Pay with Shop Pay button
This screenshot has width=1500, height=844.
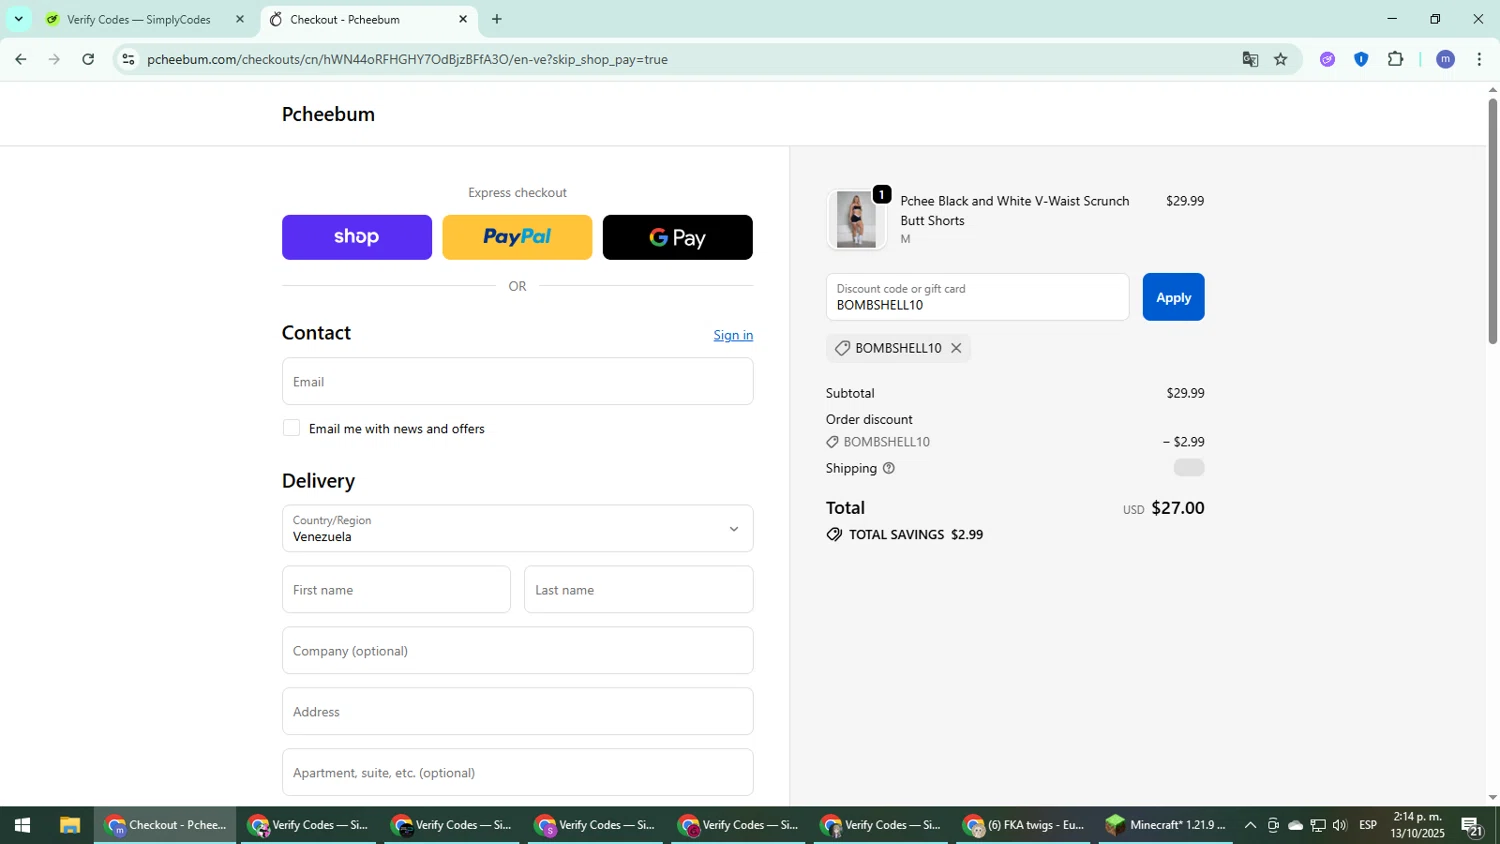click(x=357, y=237)
